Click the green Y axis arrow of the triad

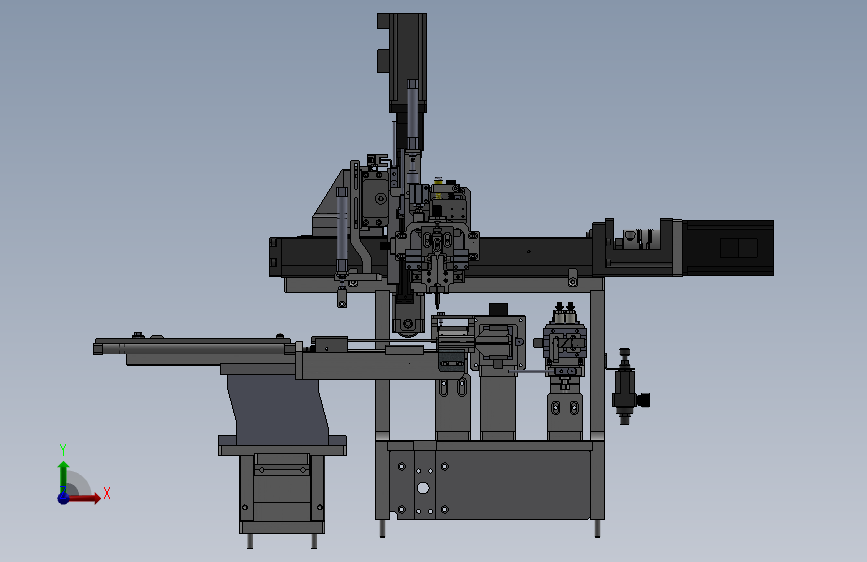coord(64,476)
